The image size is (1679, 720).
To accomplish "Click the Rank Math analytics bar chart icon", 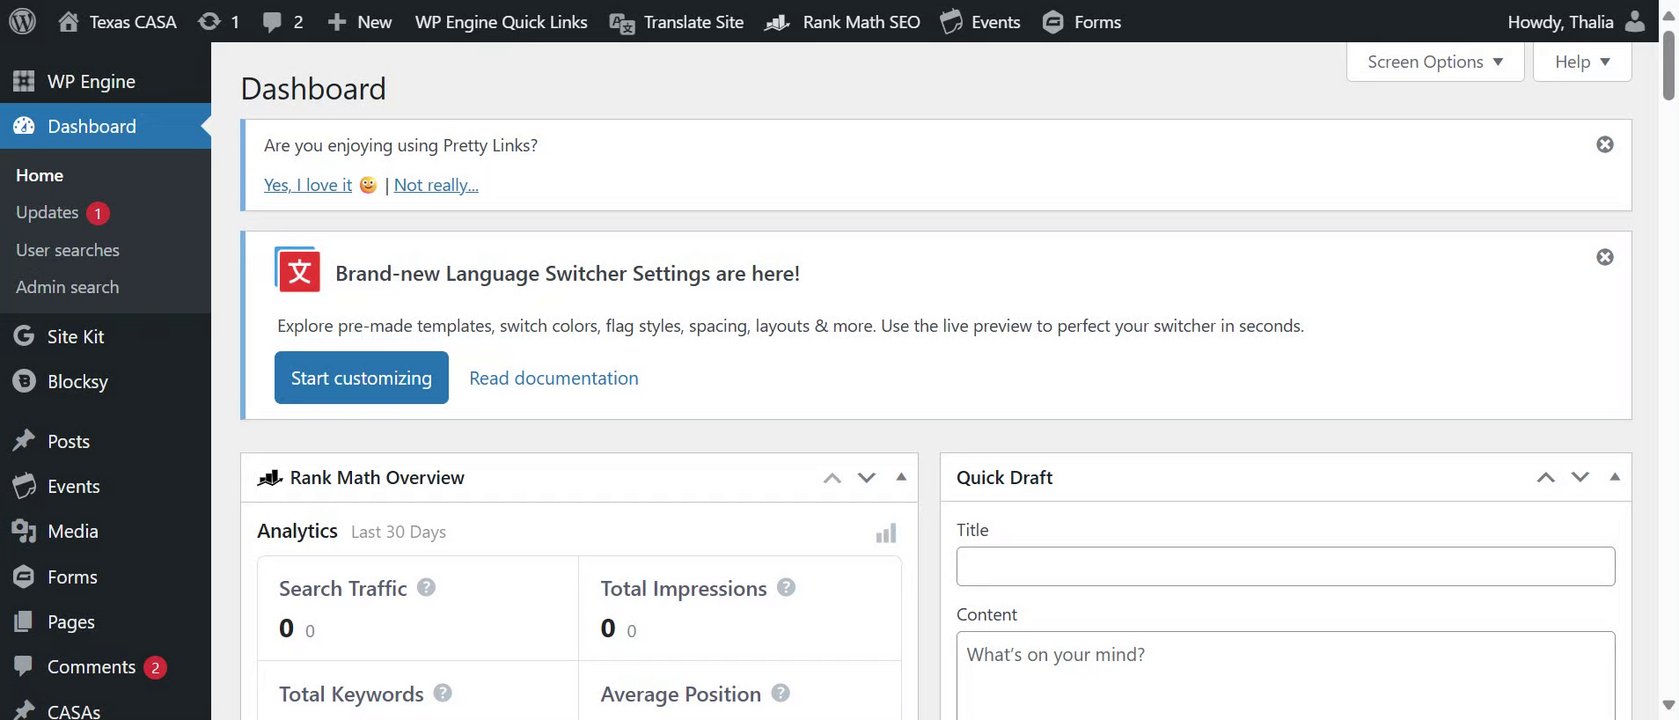I will coord(886,533).
